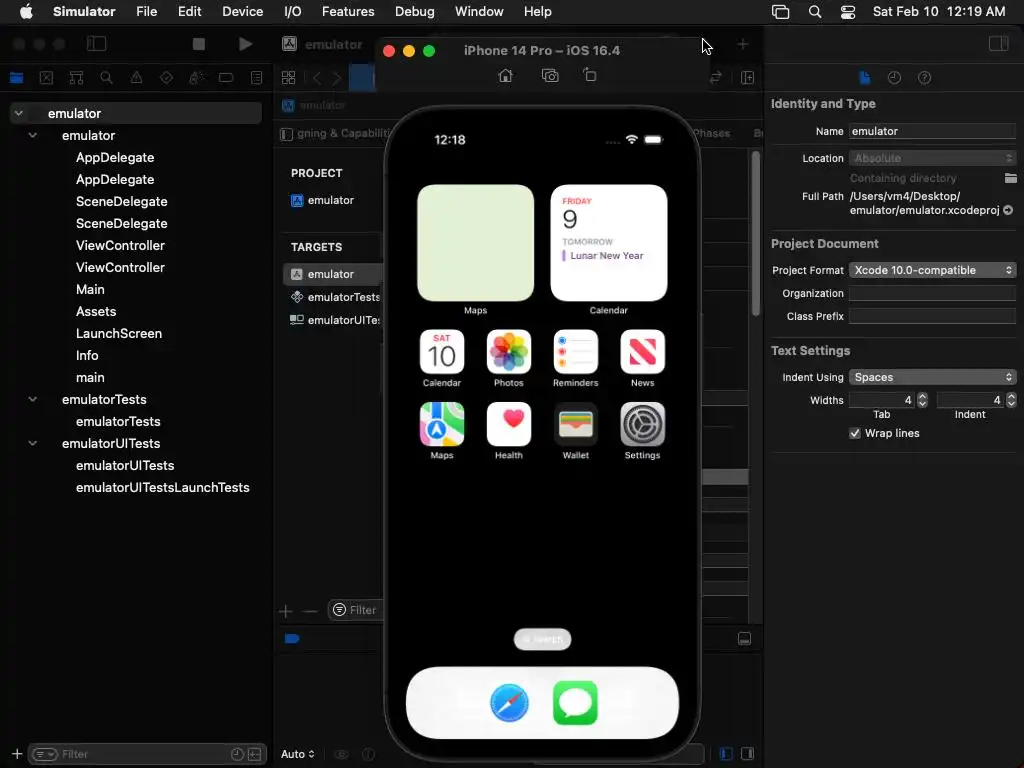The image size is (1024, 768).
Task: Toggle the Wrap lines checkbox
Action: pyautogui.click(x=855, y=433)
